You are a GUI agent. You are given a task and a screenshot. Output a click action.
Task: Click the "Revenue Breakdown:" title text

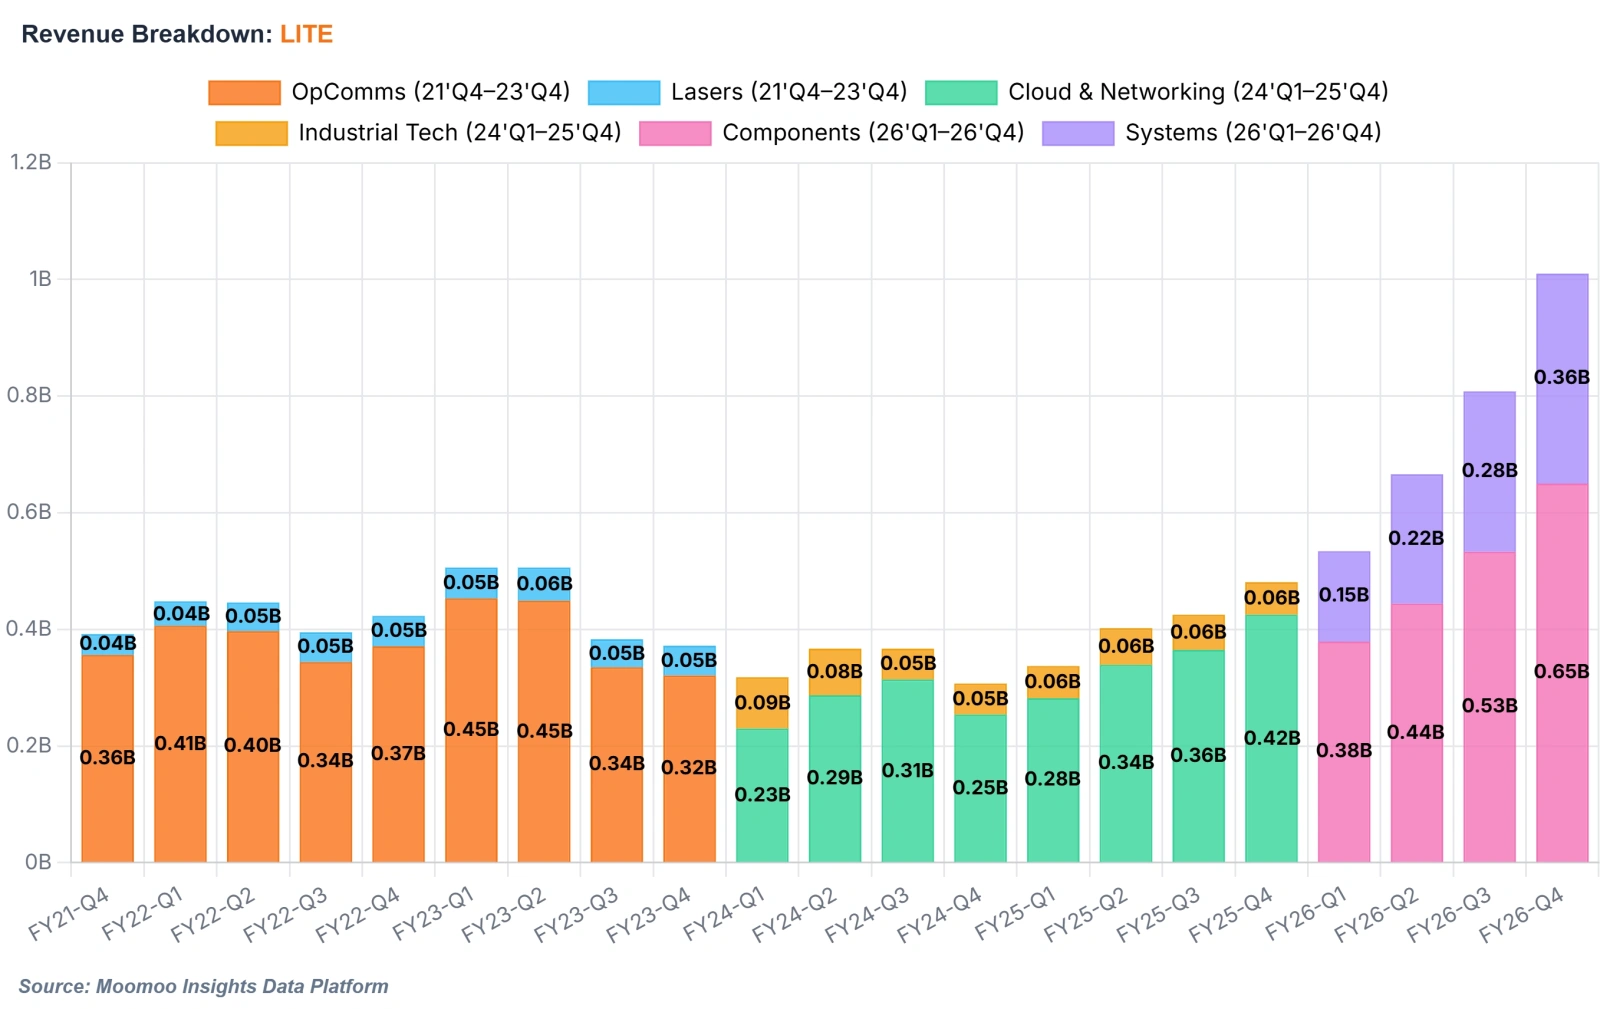coord(147,34)
